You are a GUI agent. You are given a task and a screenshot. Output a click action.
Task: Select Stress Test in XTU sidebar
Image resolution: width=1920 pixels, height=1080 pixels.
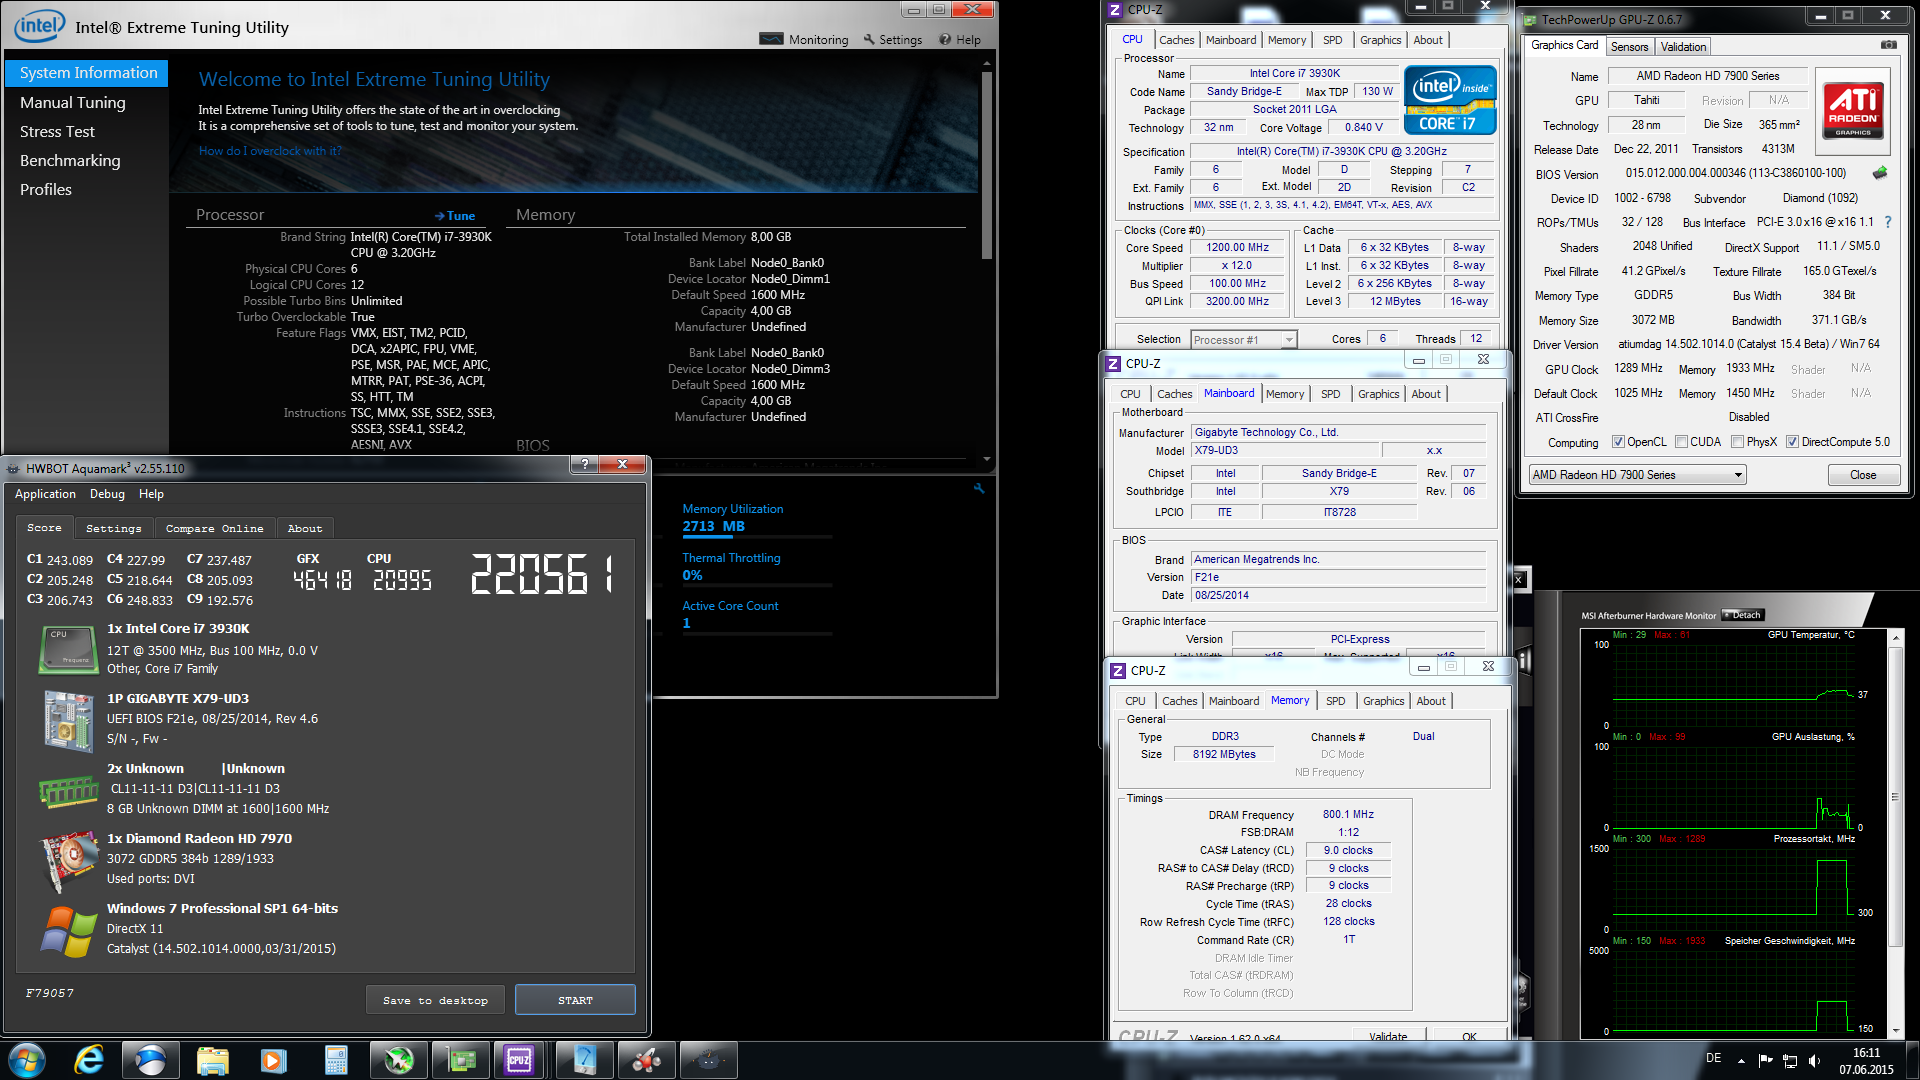pos(57,131)
